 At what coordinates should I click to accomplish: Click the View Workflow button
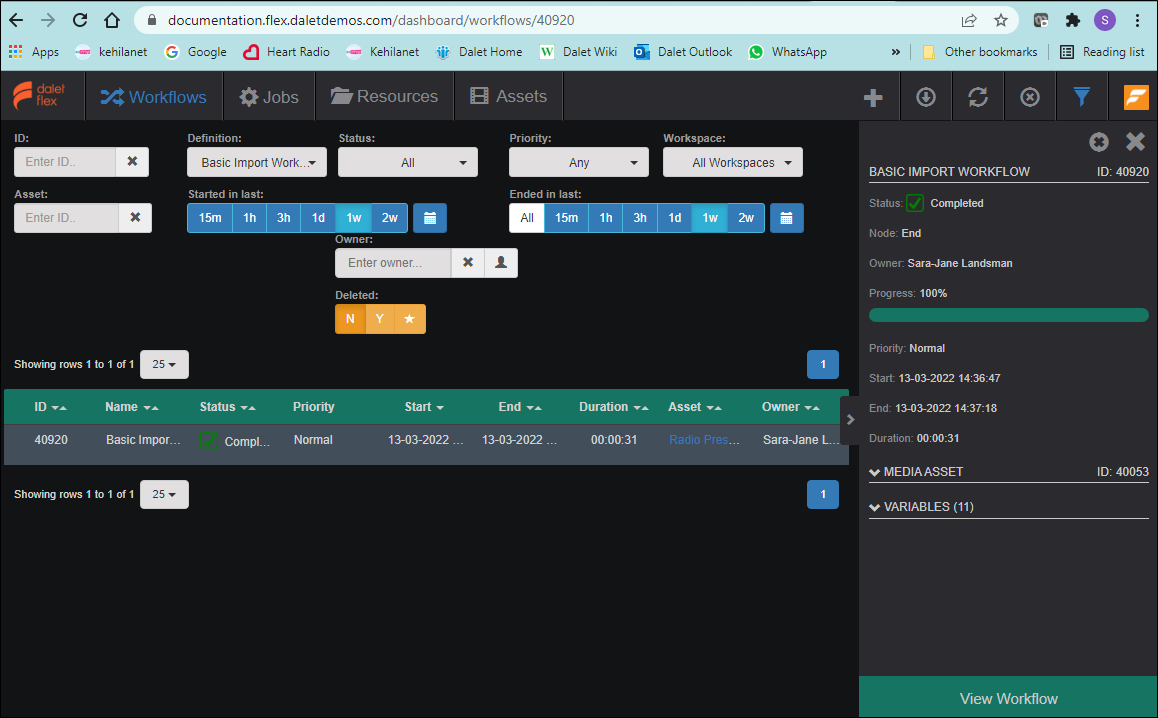[1008, 698]
